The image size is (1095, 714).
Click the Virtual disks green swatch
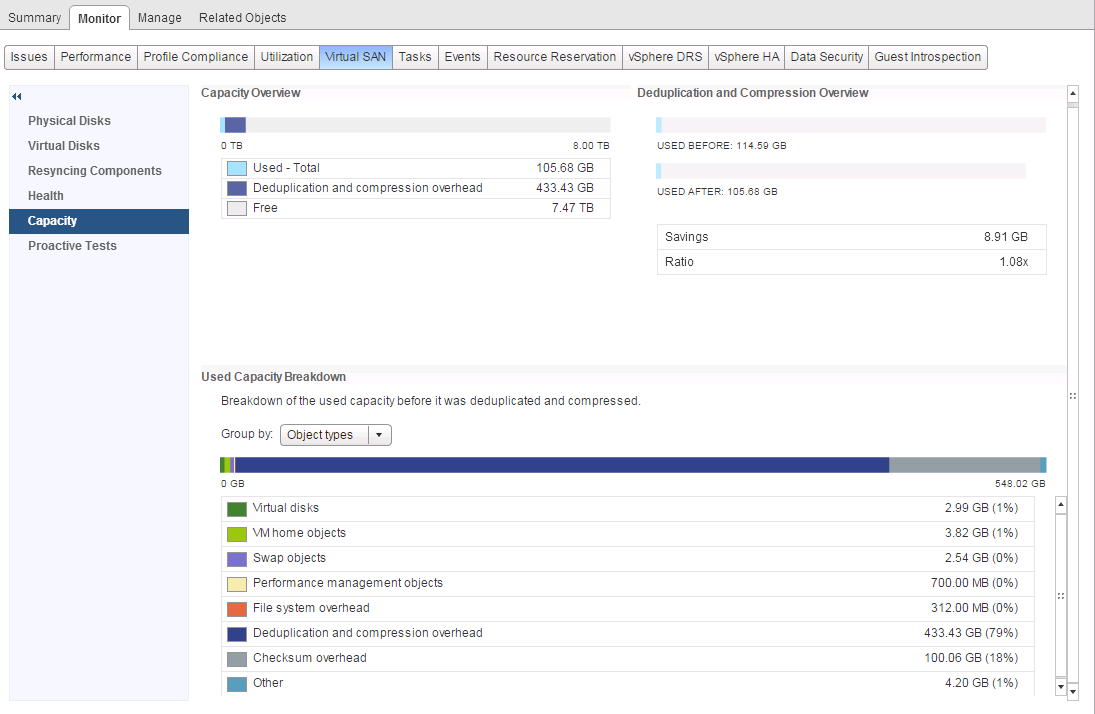pos(237,509)
